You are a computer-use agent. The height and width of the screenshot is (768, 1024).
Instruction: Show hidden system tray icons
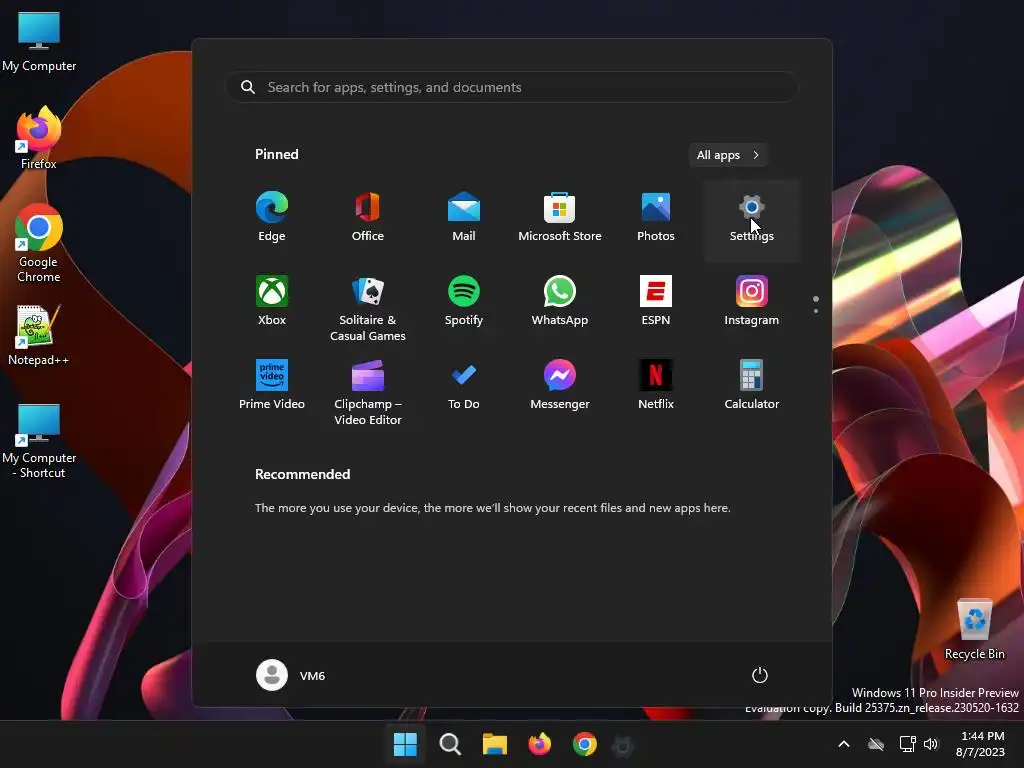[x=844, y=744]
